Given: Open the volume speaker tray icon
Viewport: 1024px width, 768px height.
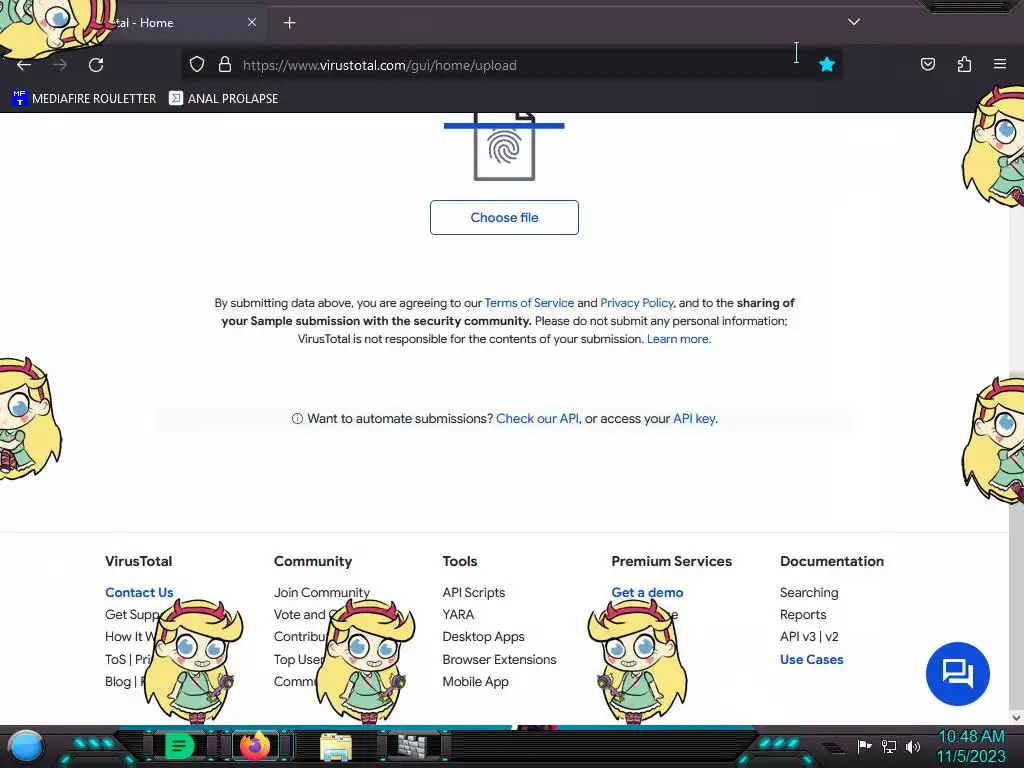Looking at the screenshot, I should pyautogui.click(x=913, y=746).
